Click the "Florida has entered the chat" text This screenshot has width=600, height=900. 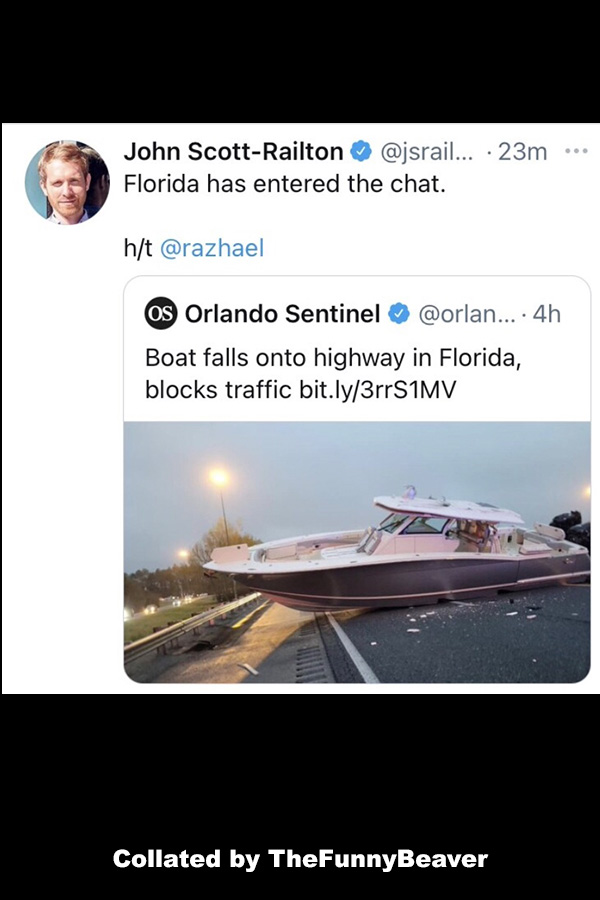pos(285,184)
